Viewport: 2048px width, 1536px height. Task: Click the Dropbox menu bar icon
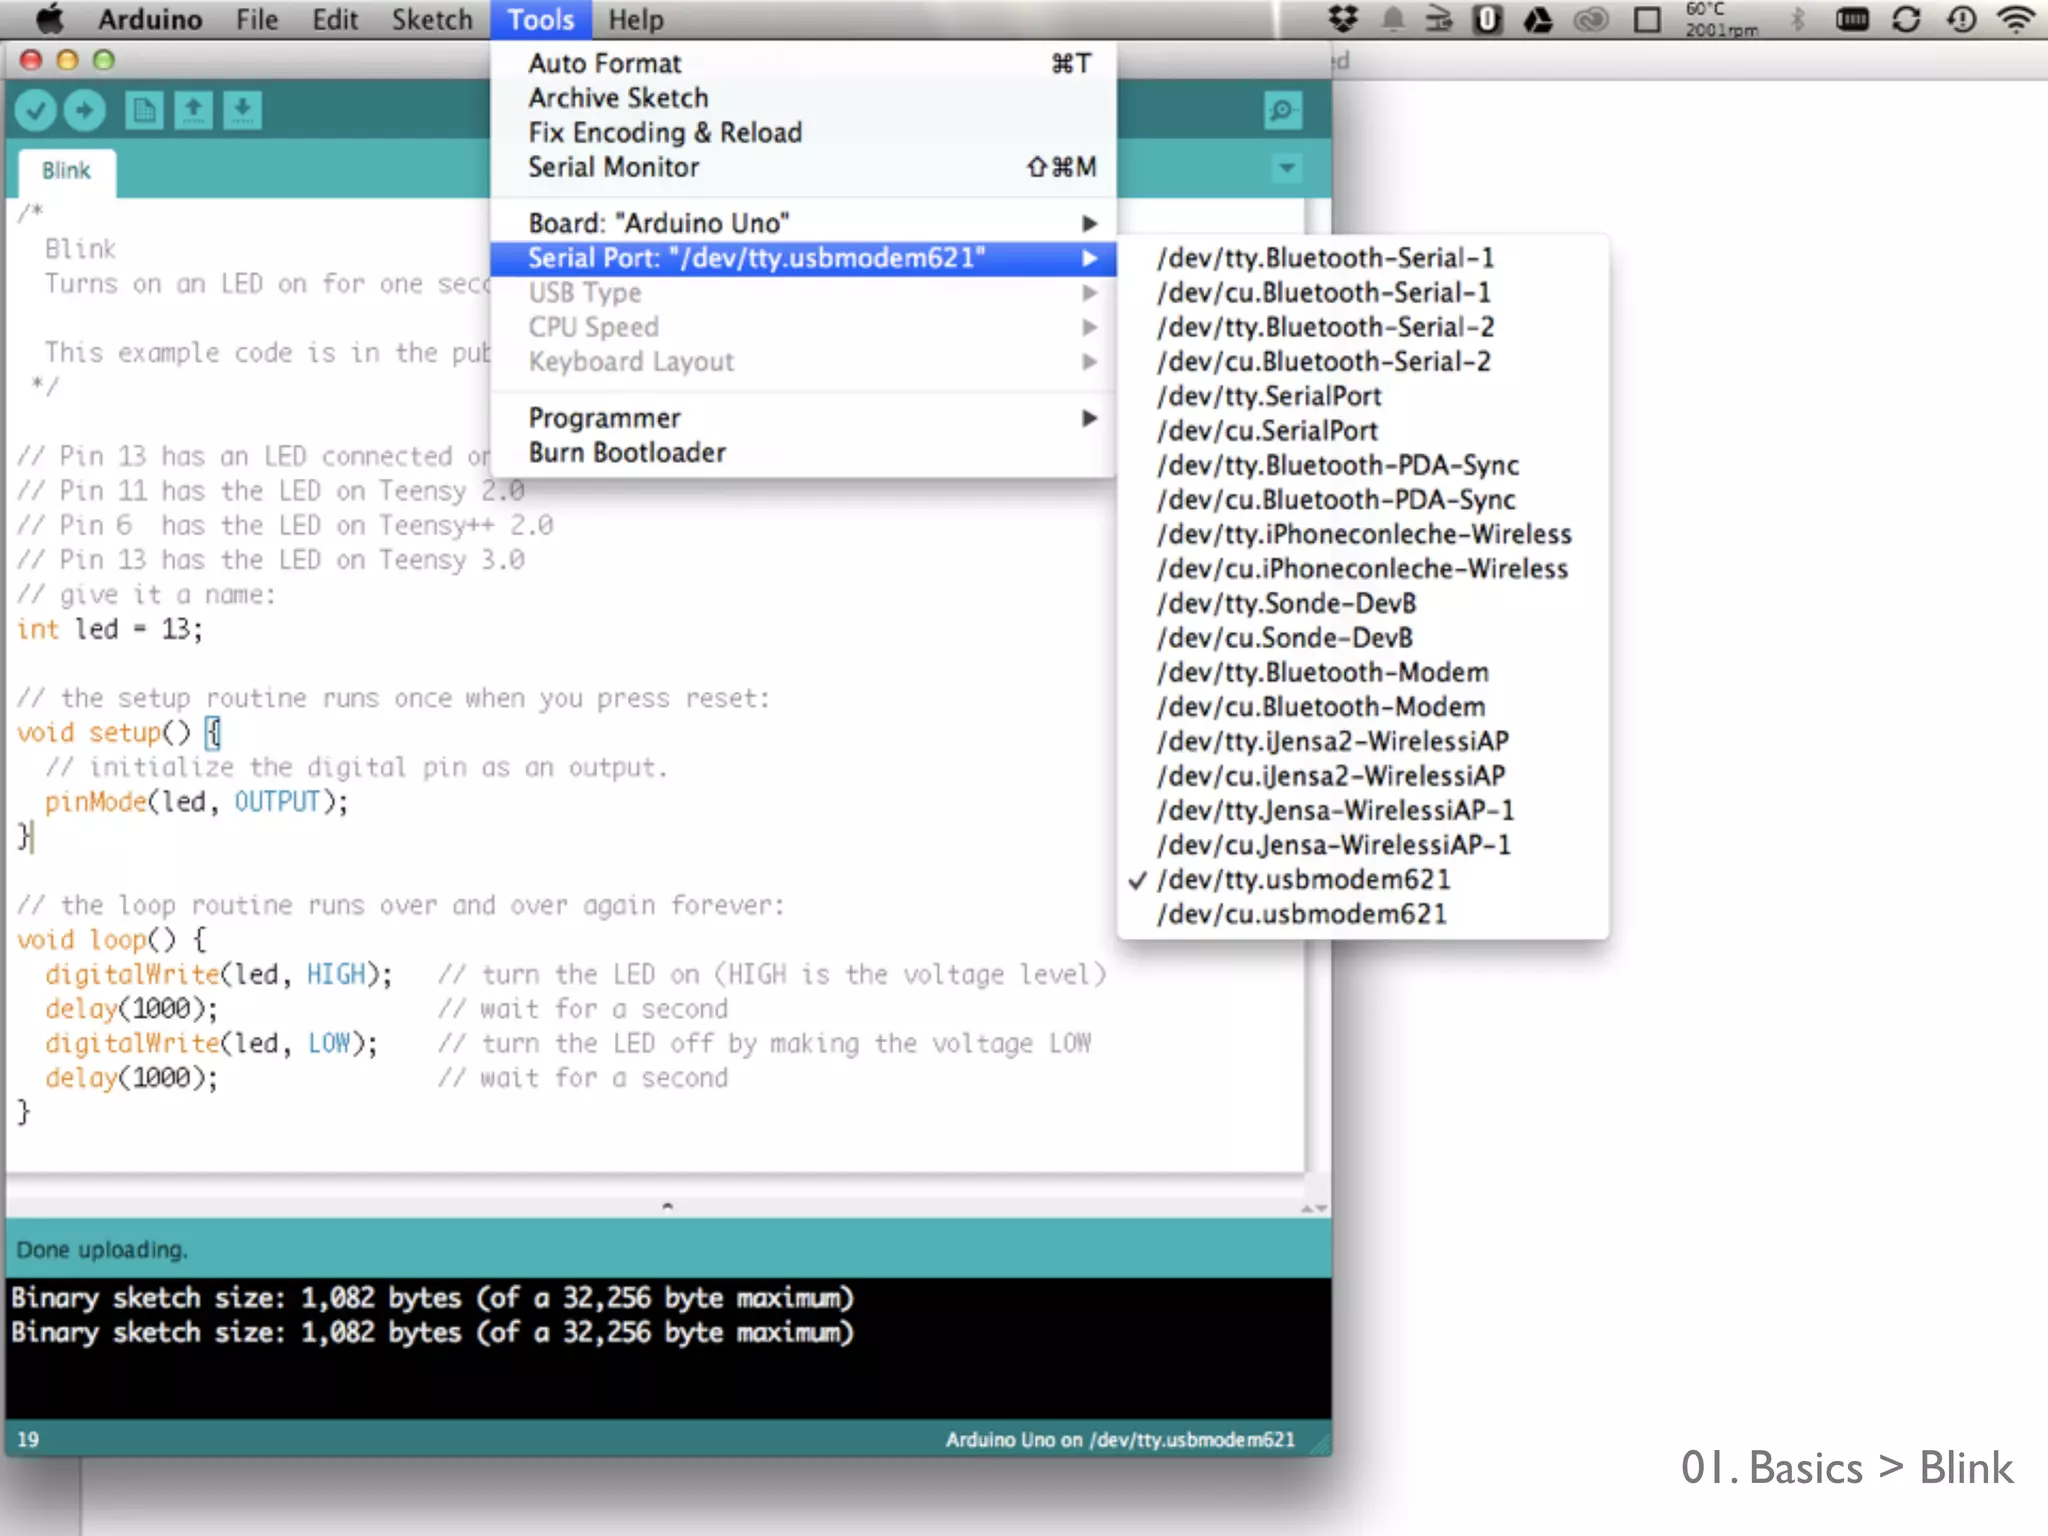pos(1342,19)
